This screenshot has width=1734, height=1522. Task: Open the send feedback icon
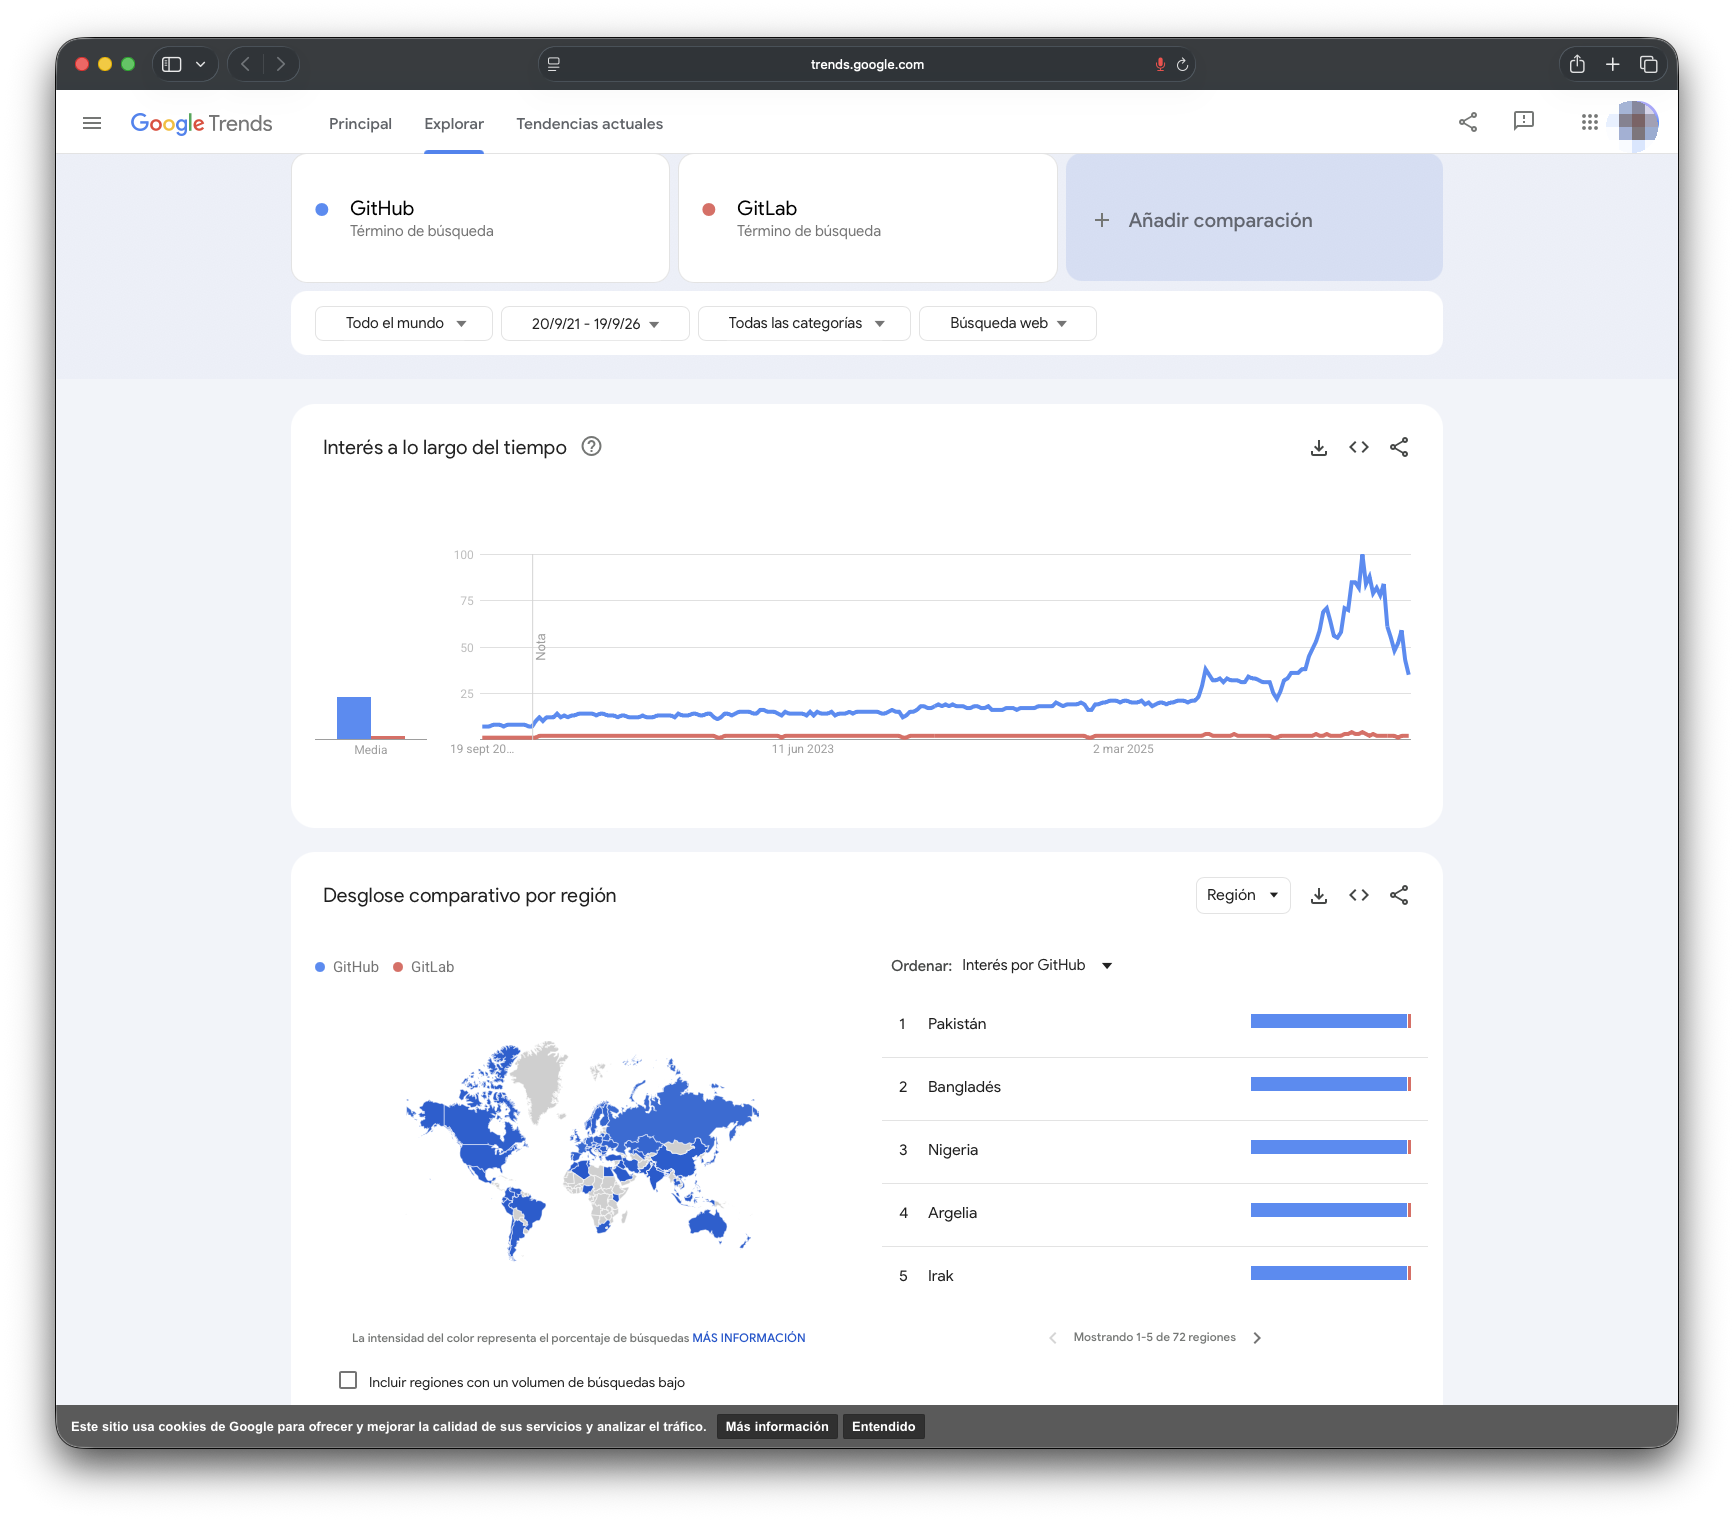[1524, 122]
